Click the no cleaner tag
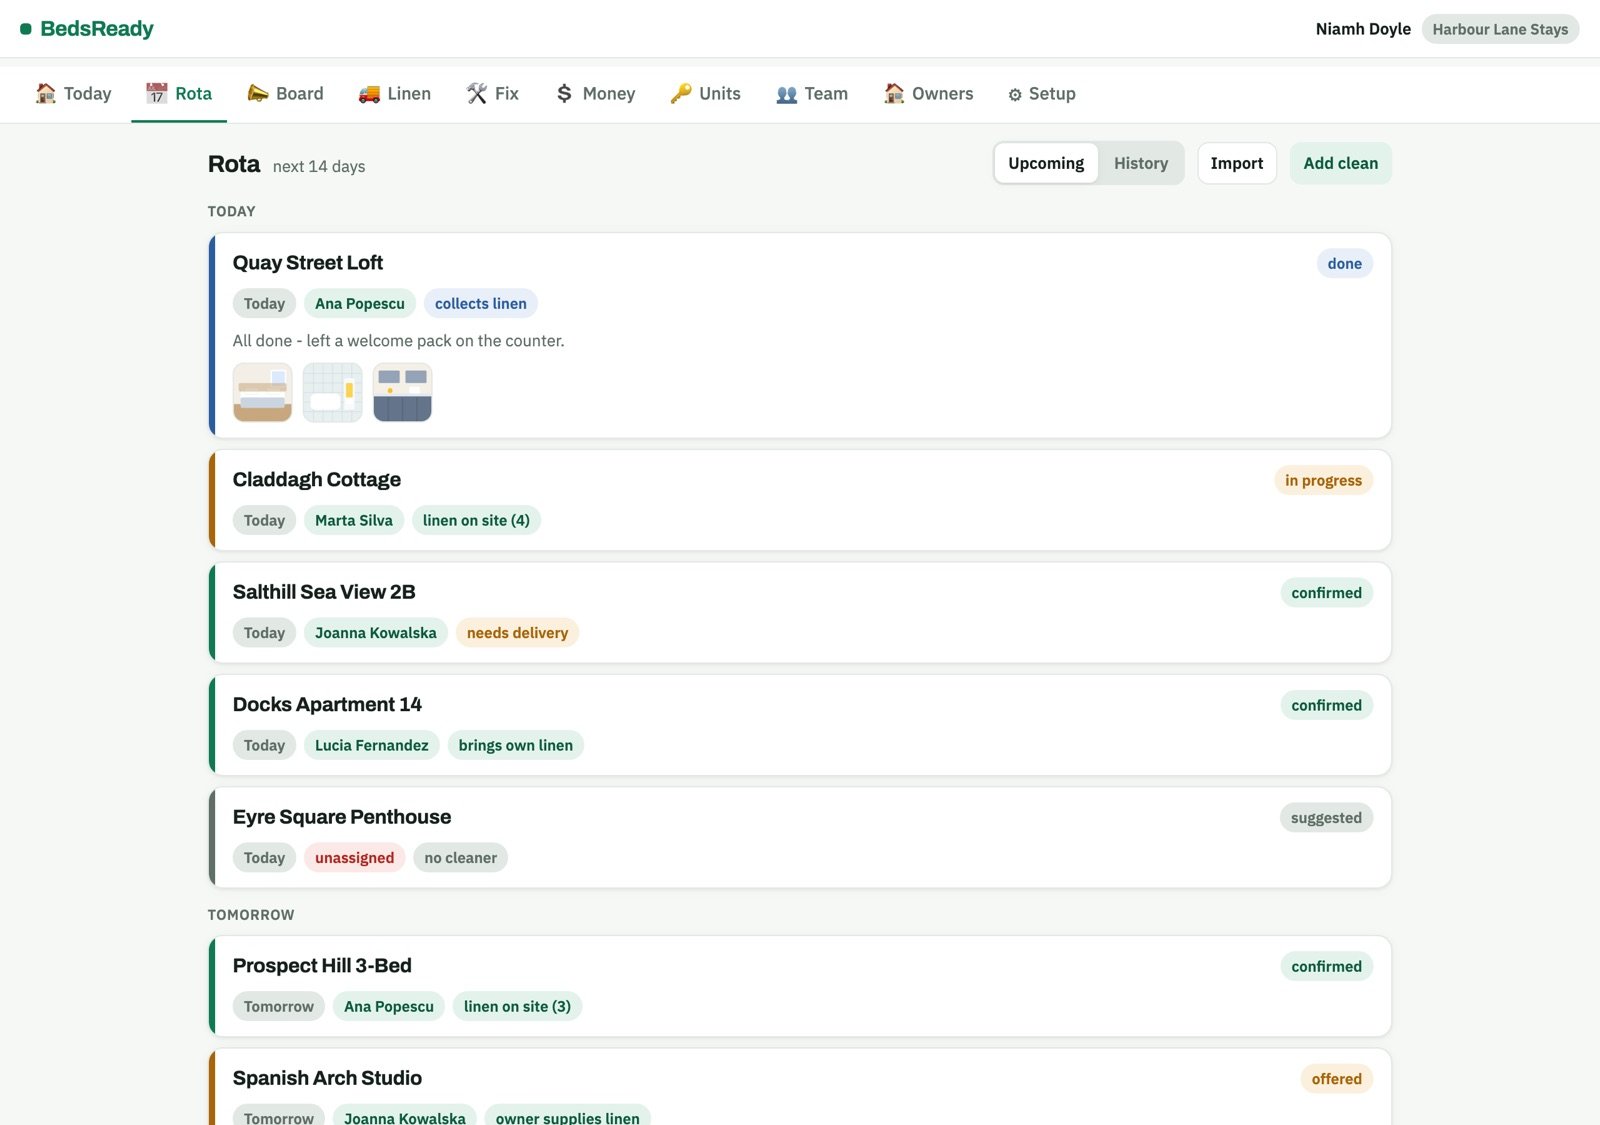Image resolution: width=1600 pixels, height=1125 pixels. (460, 857)
